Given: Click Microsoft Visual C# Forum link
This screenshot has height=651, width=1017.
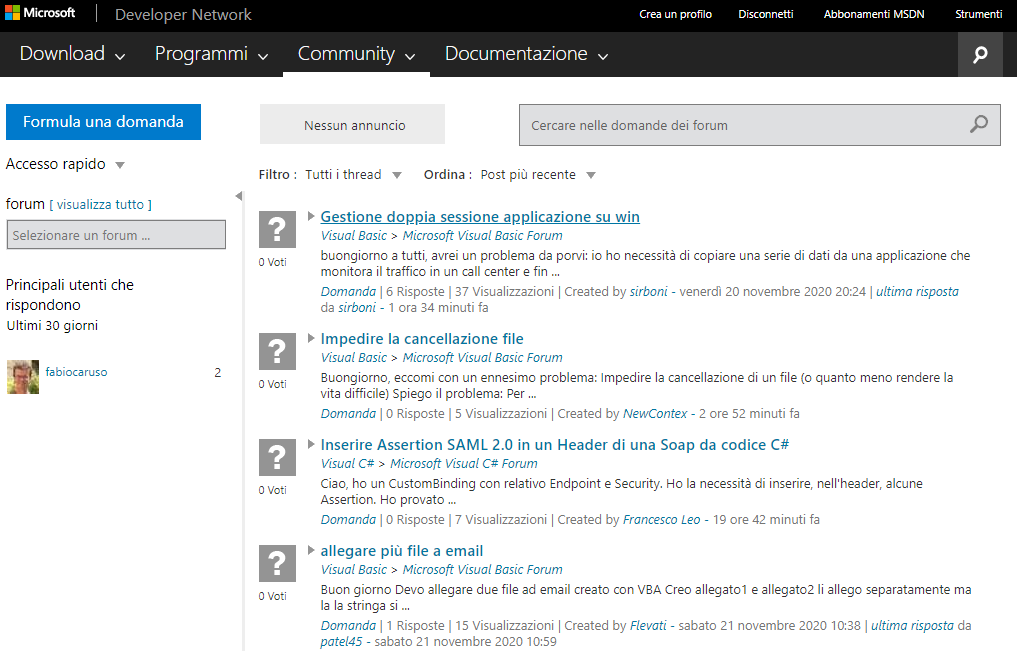Looking at the screenshot, I should click(x=464, y=464).
